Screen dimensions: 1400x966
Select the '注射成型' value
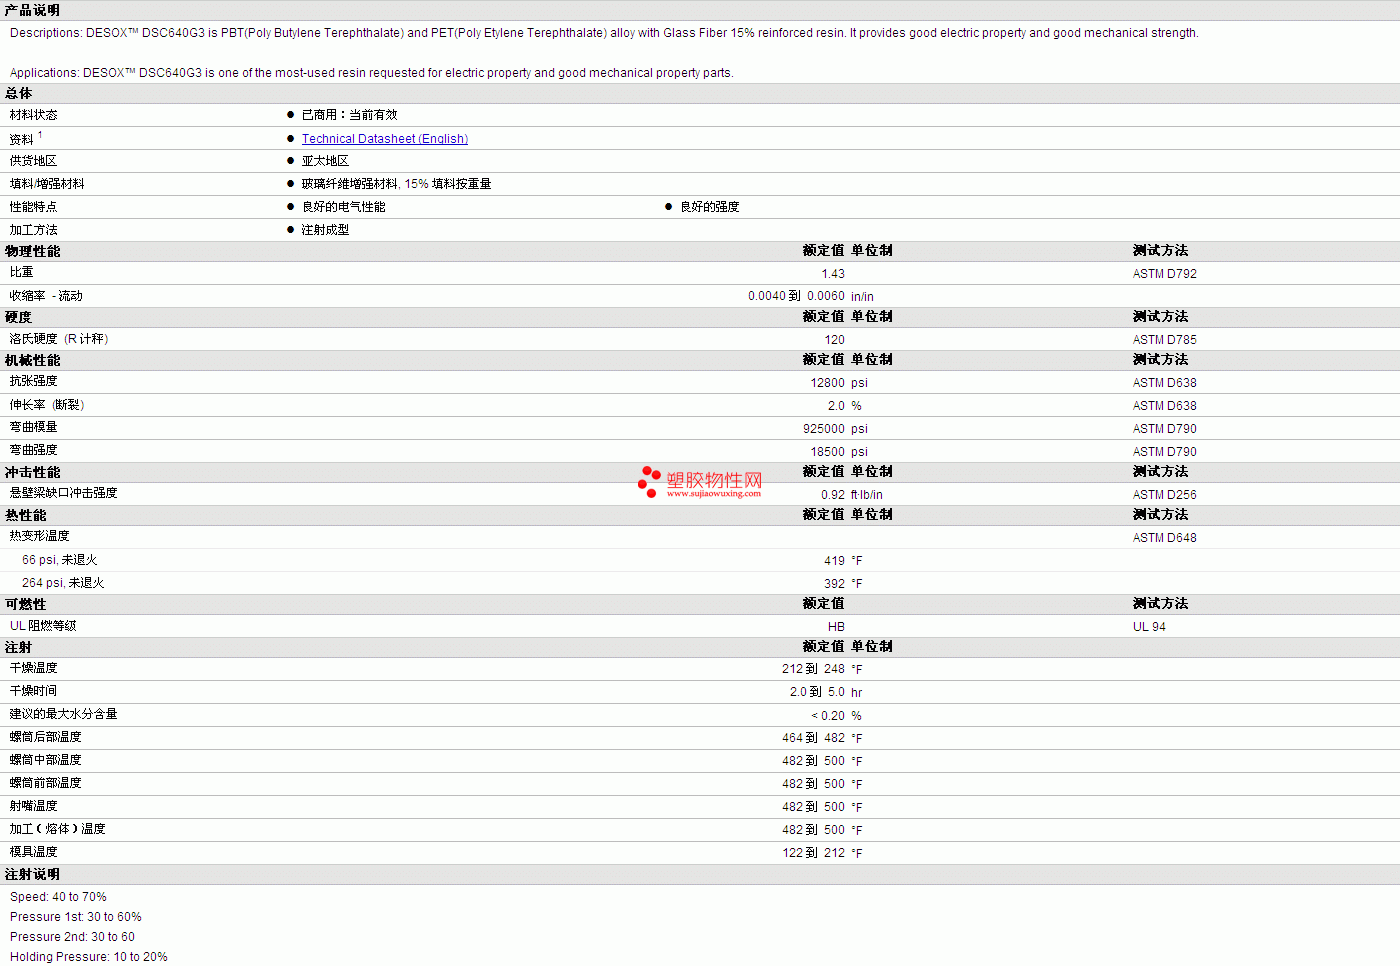click(x=326, y=230)
